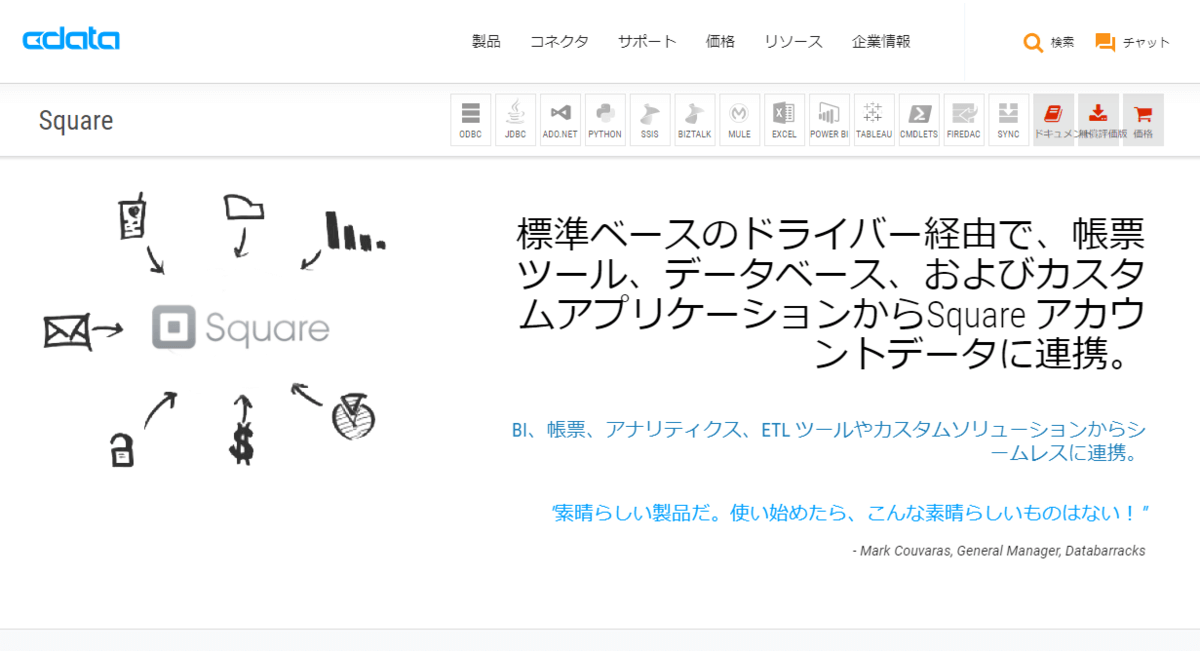The image size is (1200, 651).
Task: Select the Cmdlets PowerShell icon
Action: tap(919, 120)
